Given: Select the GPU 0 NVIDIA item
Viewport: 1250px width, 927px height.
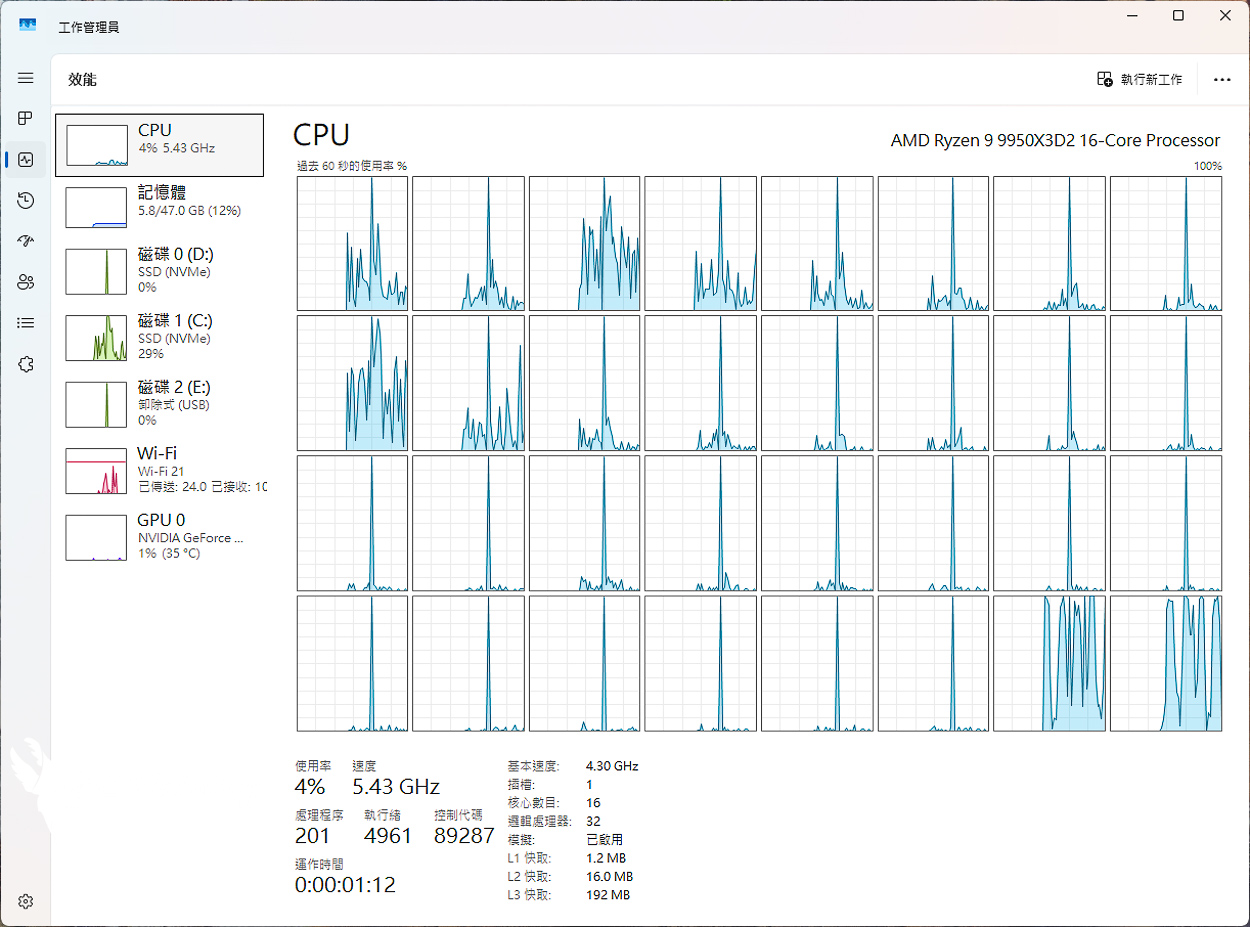Looking at the screenshot, I should click(160, 536).
